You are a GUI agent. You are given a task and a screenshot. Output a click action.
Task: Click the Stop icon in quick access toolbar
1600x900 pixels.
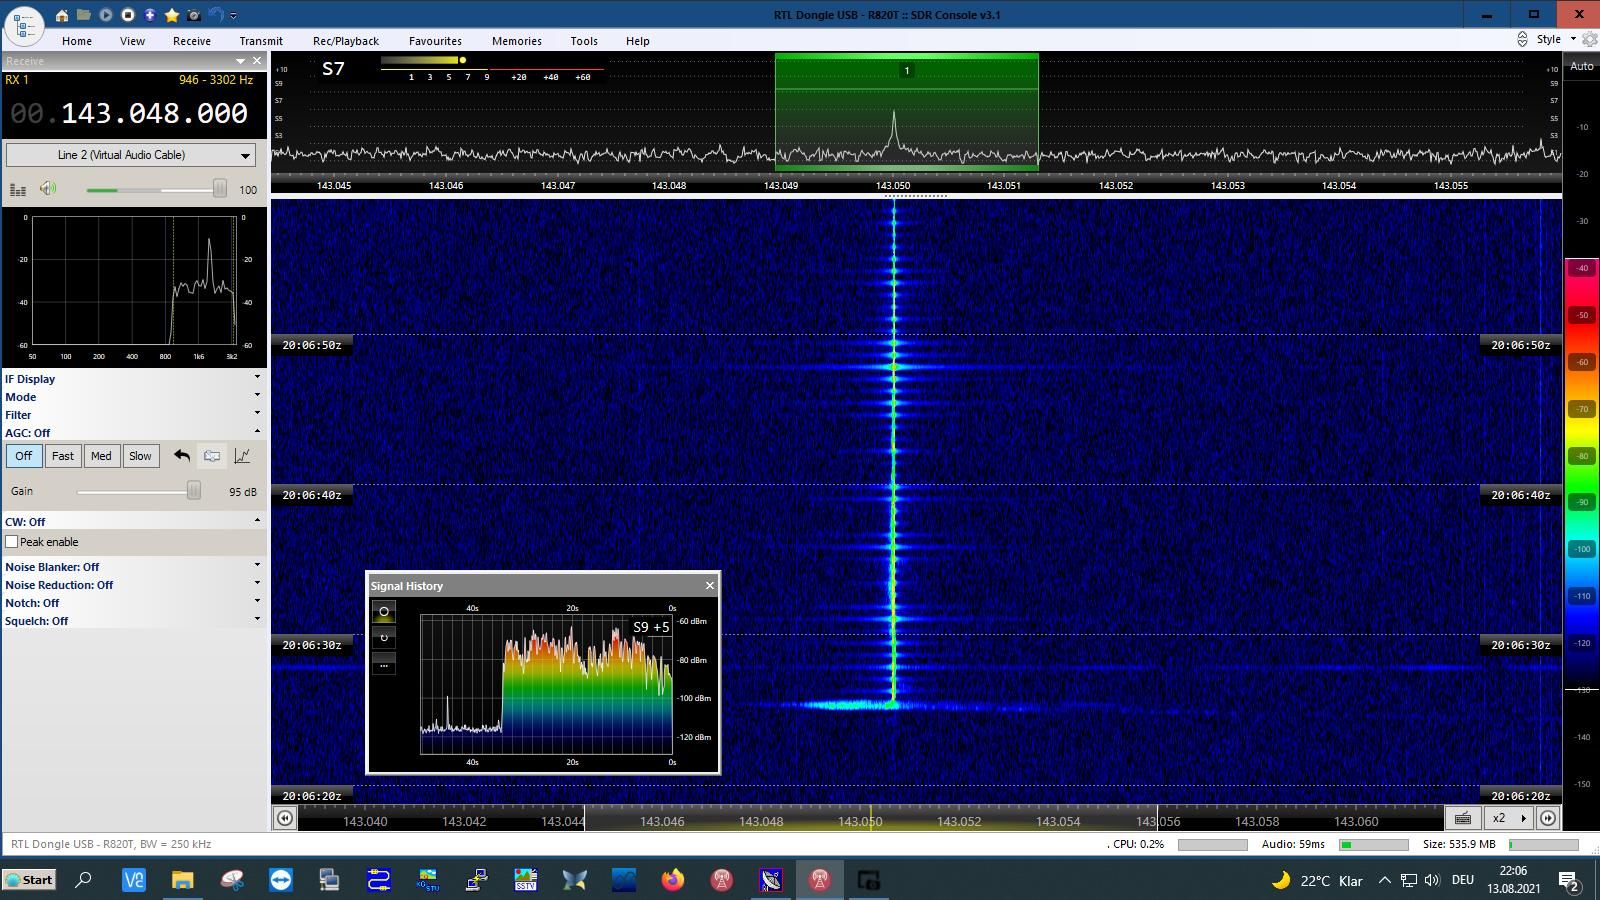(128, 15)
